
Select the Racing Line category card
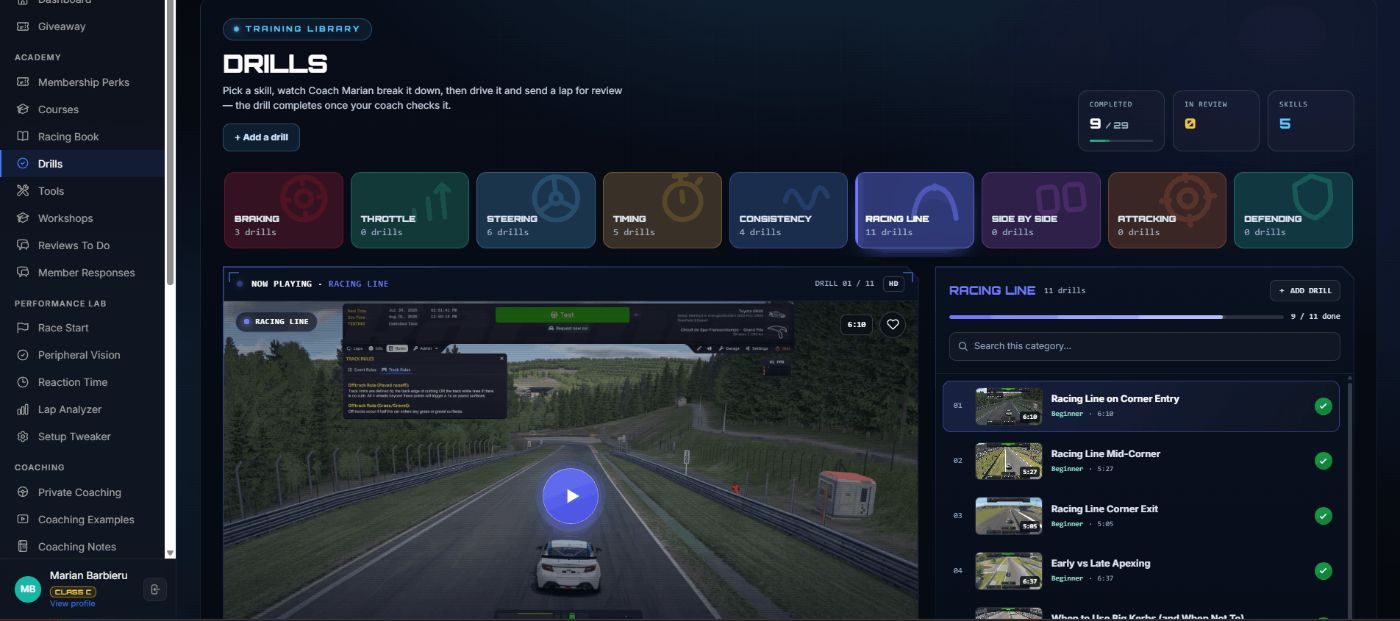coord(915,210)
